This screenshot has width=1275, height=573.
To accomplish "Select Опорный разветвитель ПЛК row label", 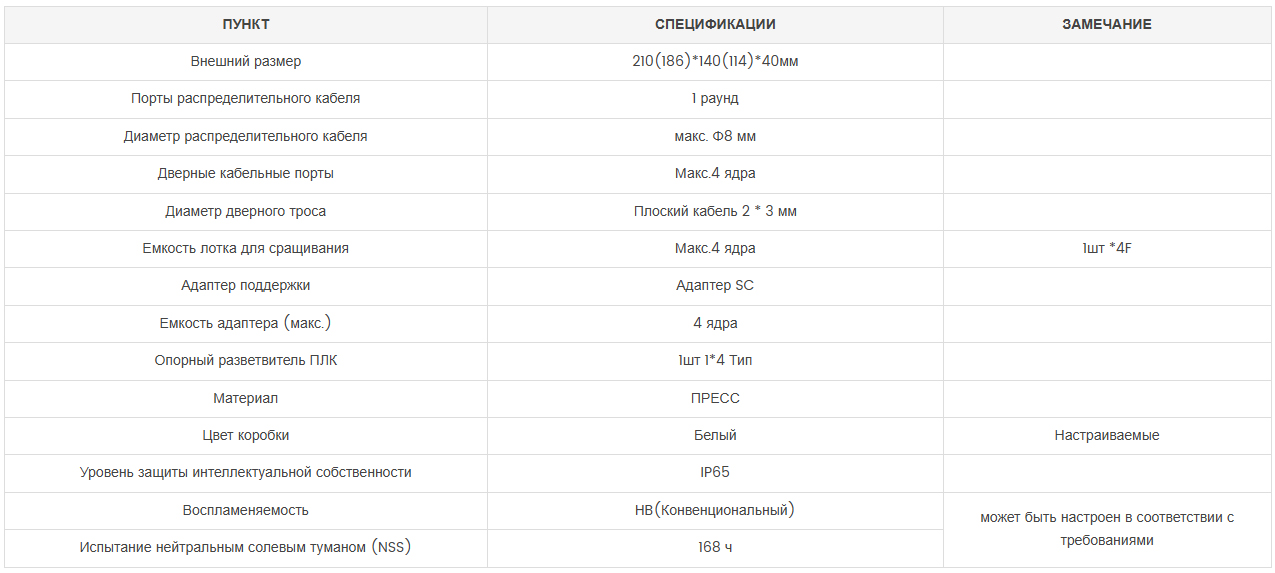I will tap(246, 360).
